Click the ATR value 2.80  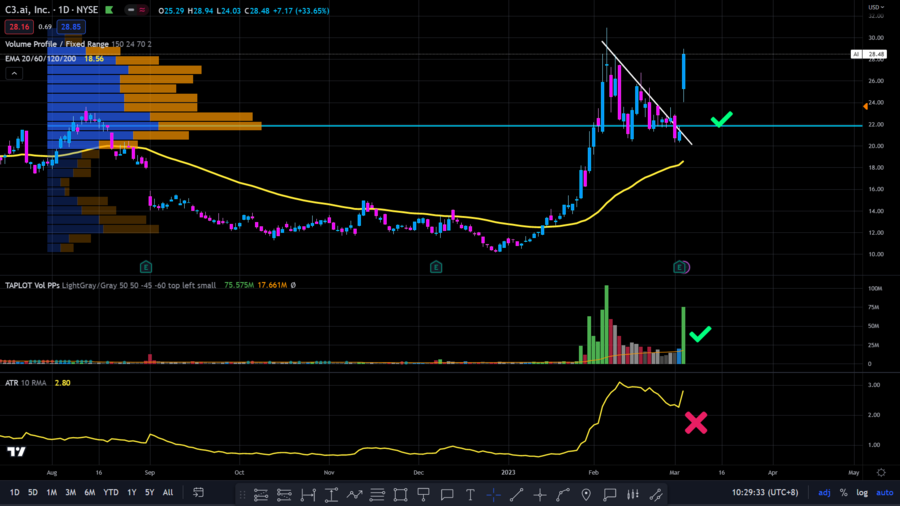(x=63, y=383)
